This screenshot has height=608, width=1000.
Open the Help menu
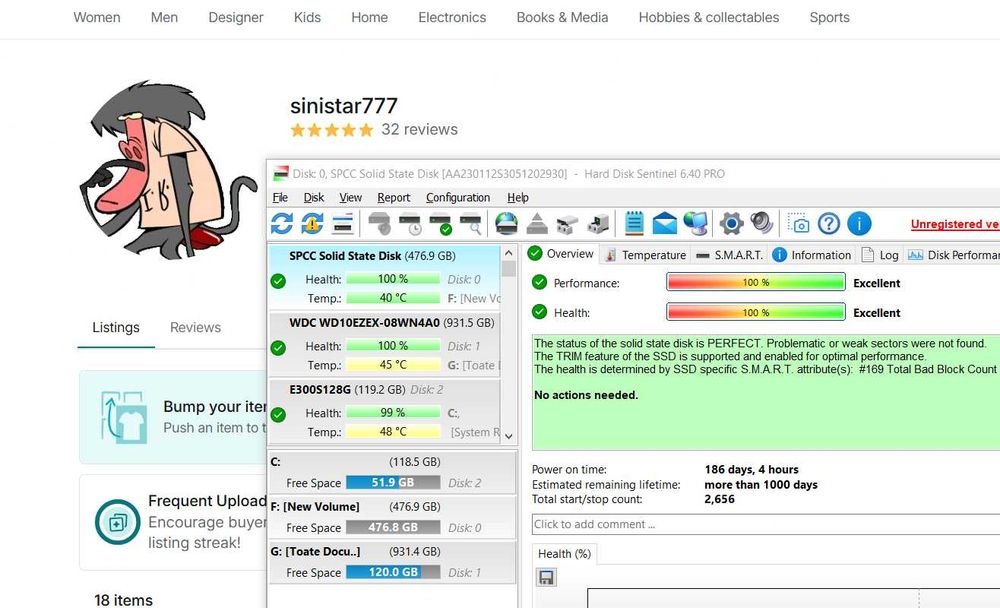point(518,198)
